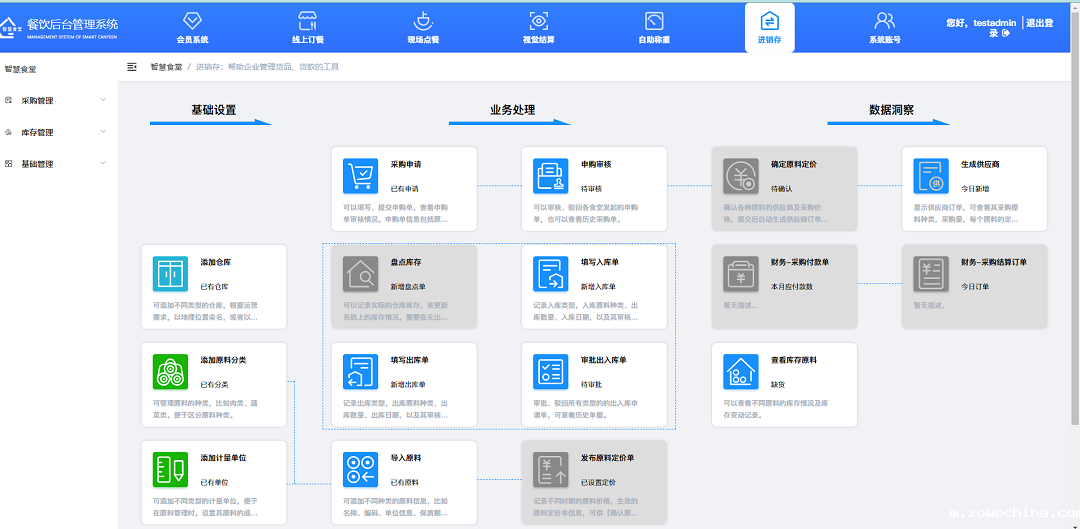Image resolution: width=1080 pixels, height=529 pixels.
Task: Open the 采购申请 card title
Action: (x=406, y=165)
